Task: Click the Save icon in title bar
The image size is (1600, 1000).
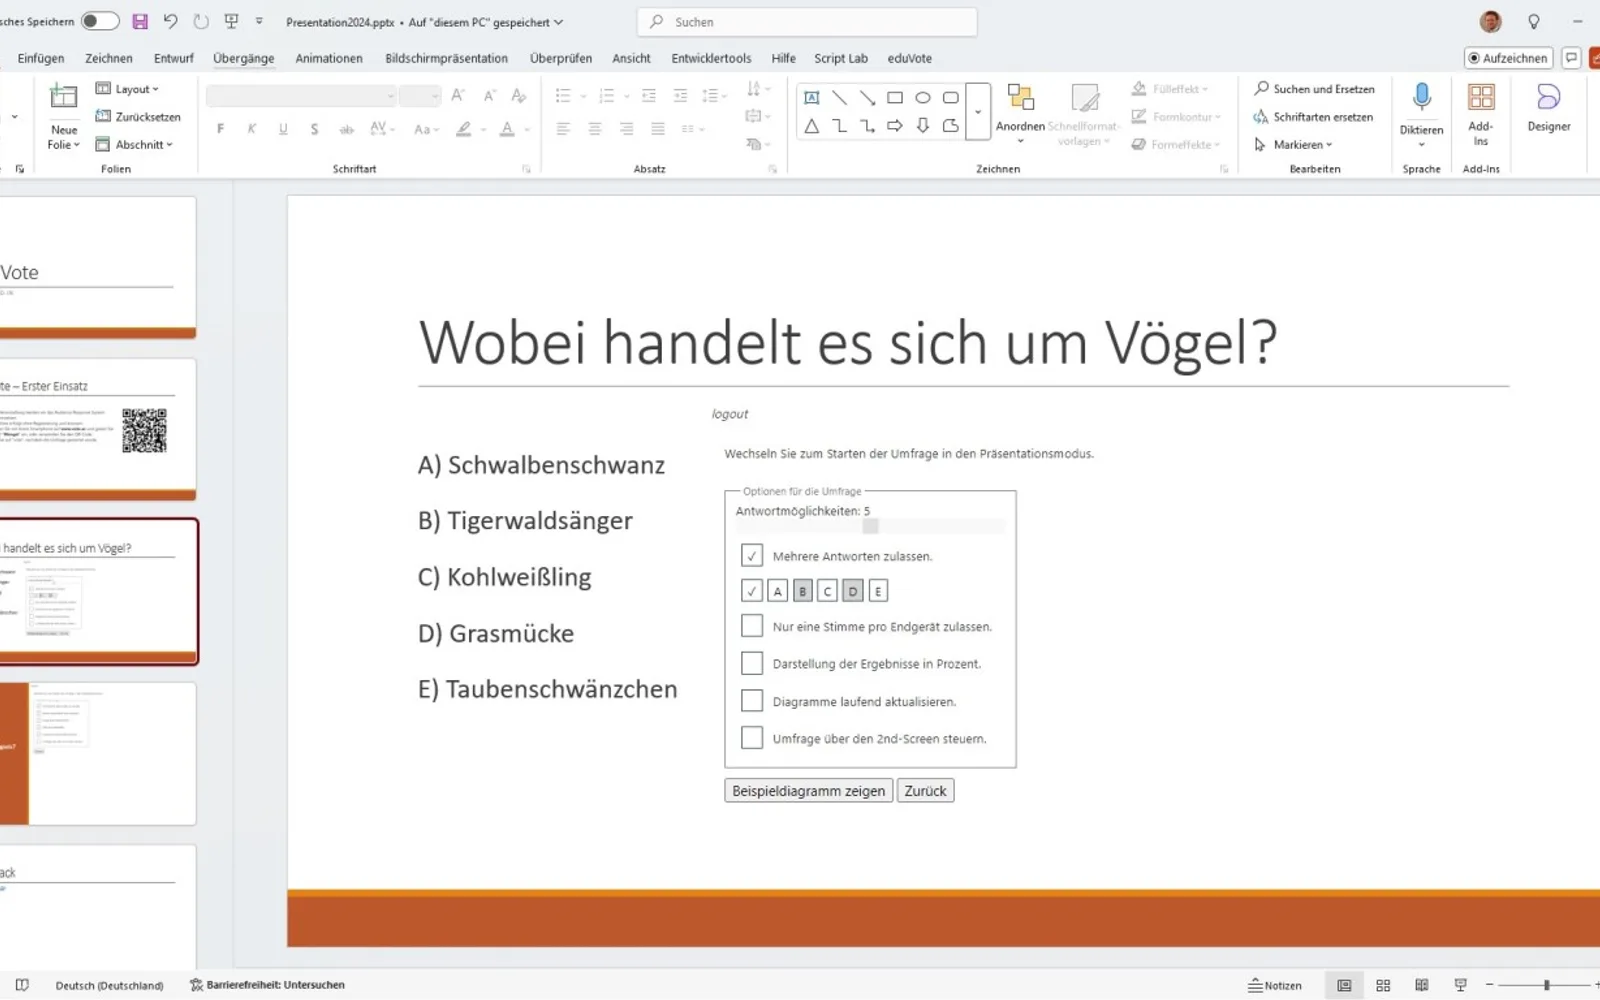Action: pos(140,21)
